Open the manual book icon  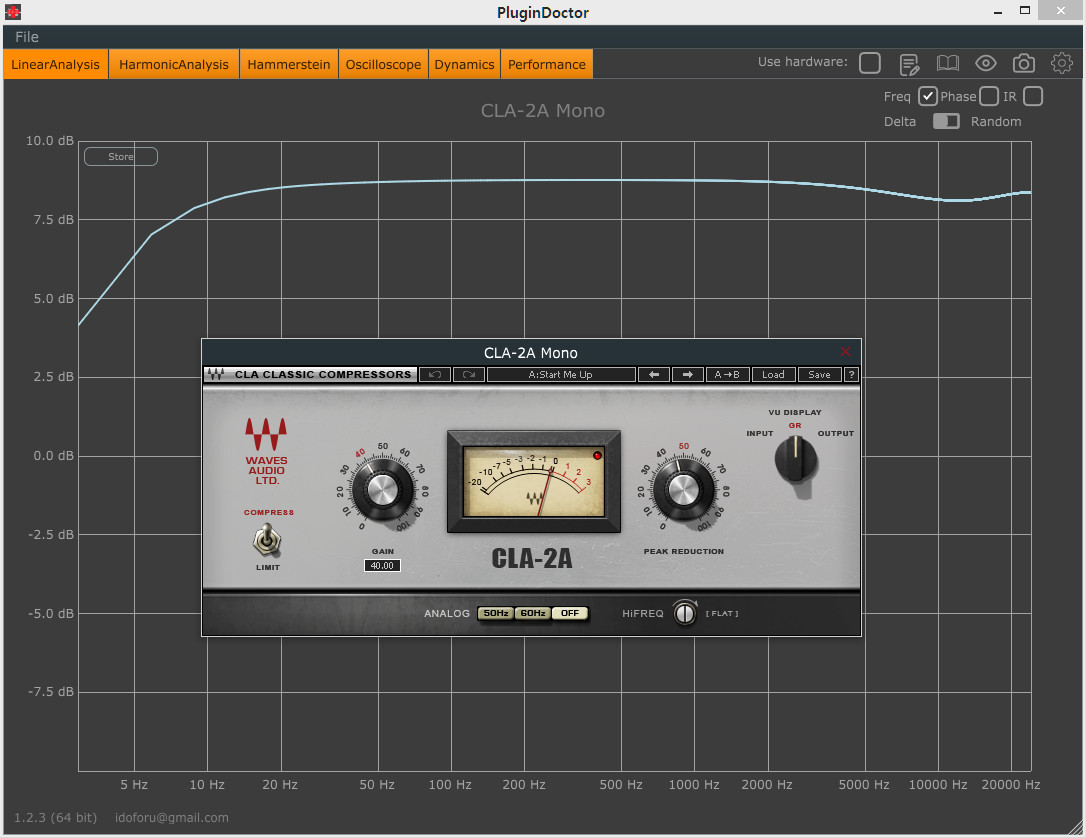947,64
